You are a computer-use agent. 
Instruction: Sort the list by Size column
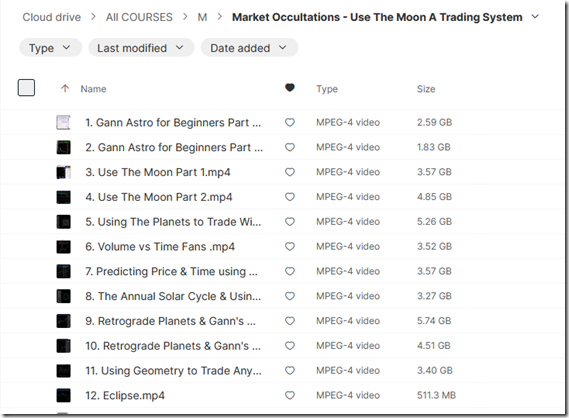[426, 89]
